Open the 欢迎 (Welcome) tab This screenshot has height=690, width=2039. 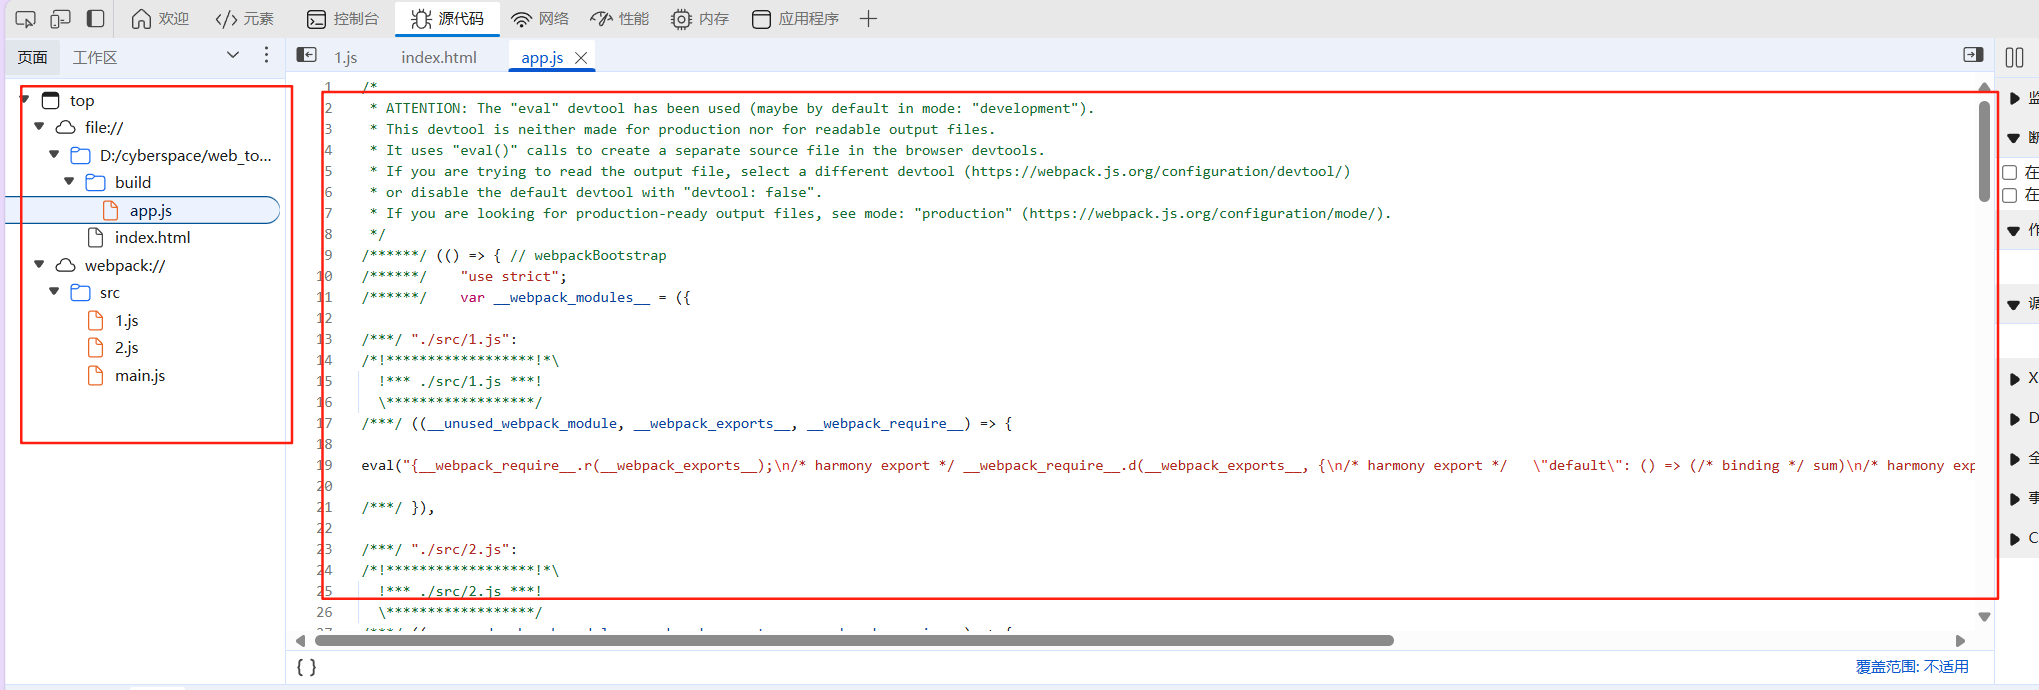pyautogui.click(x=160, y=19)
